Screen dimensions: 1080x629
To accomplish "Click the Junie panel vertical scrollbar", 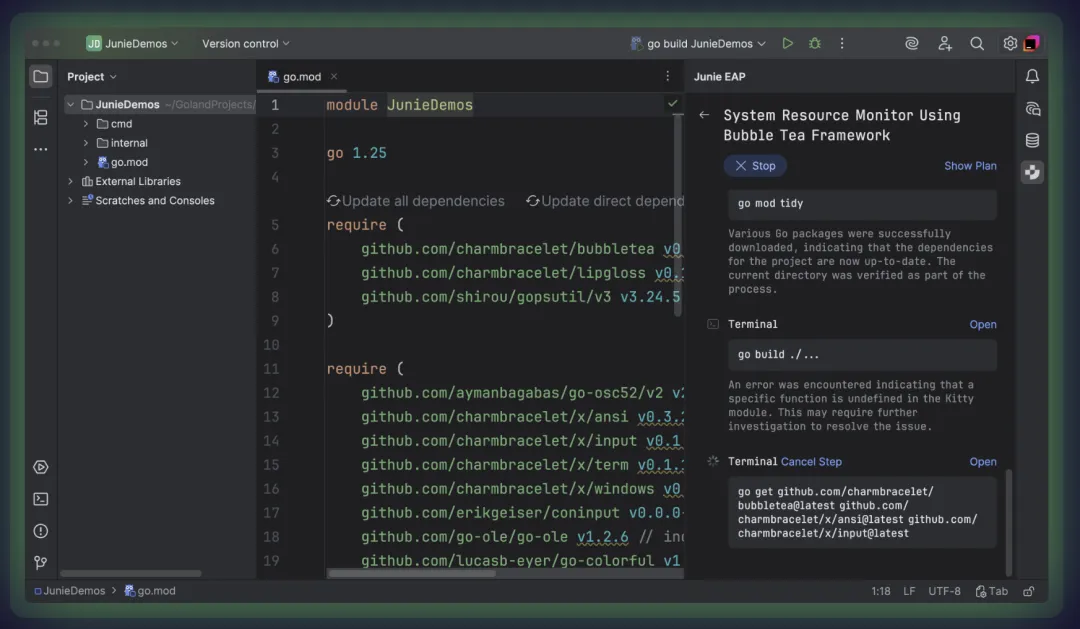I will pyautogui.click(x=1008, y=522).
